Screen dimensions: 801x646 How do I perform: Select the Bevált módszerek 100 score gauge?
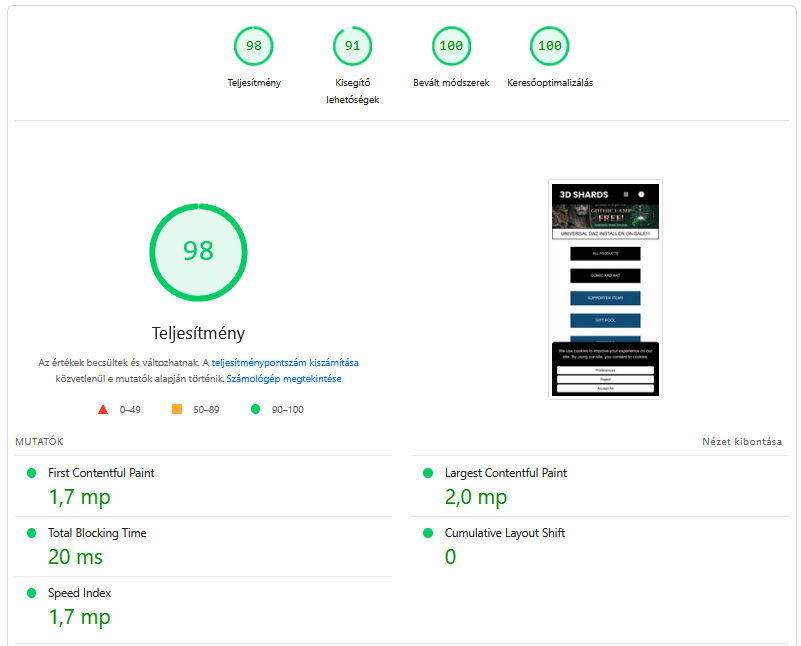click(451, 46)
